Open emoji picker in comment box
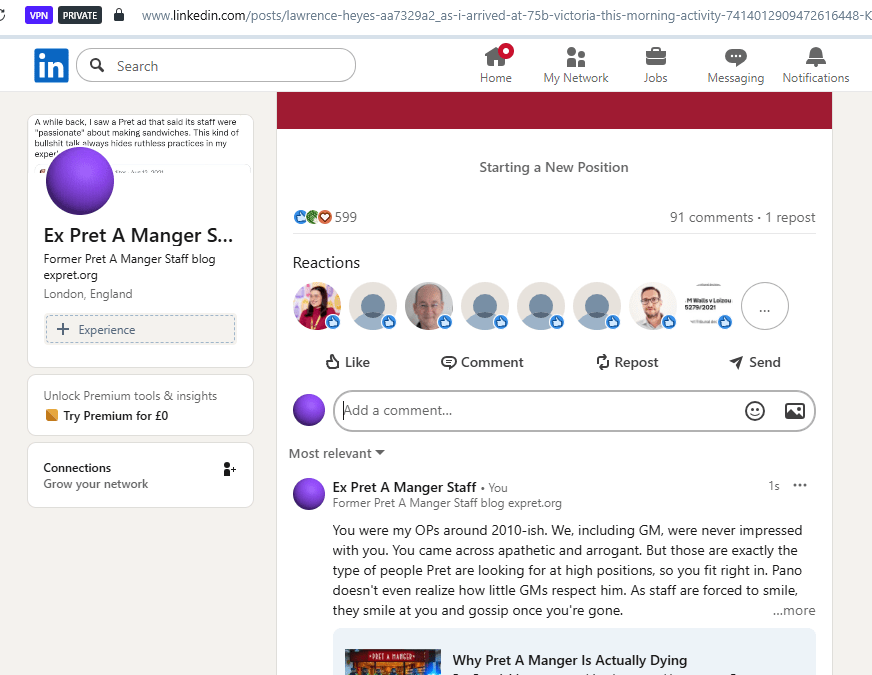The height and width of the screenshot is (675, 872). pos(755,410)
